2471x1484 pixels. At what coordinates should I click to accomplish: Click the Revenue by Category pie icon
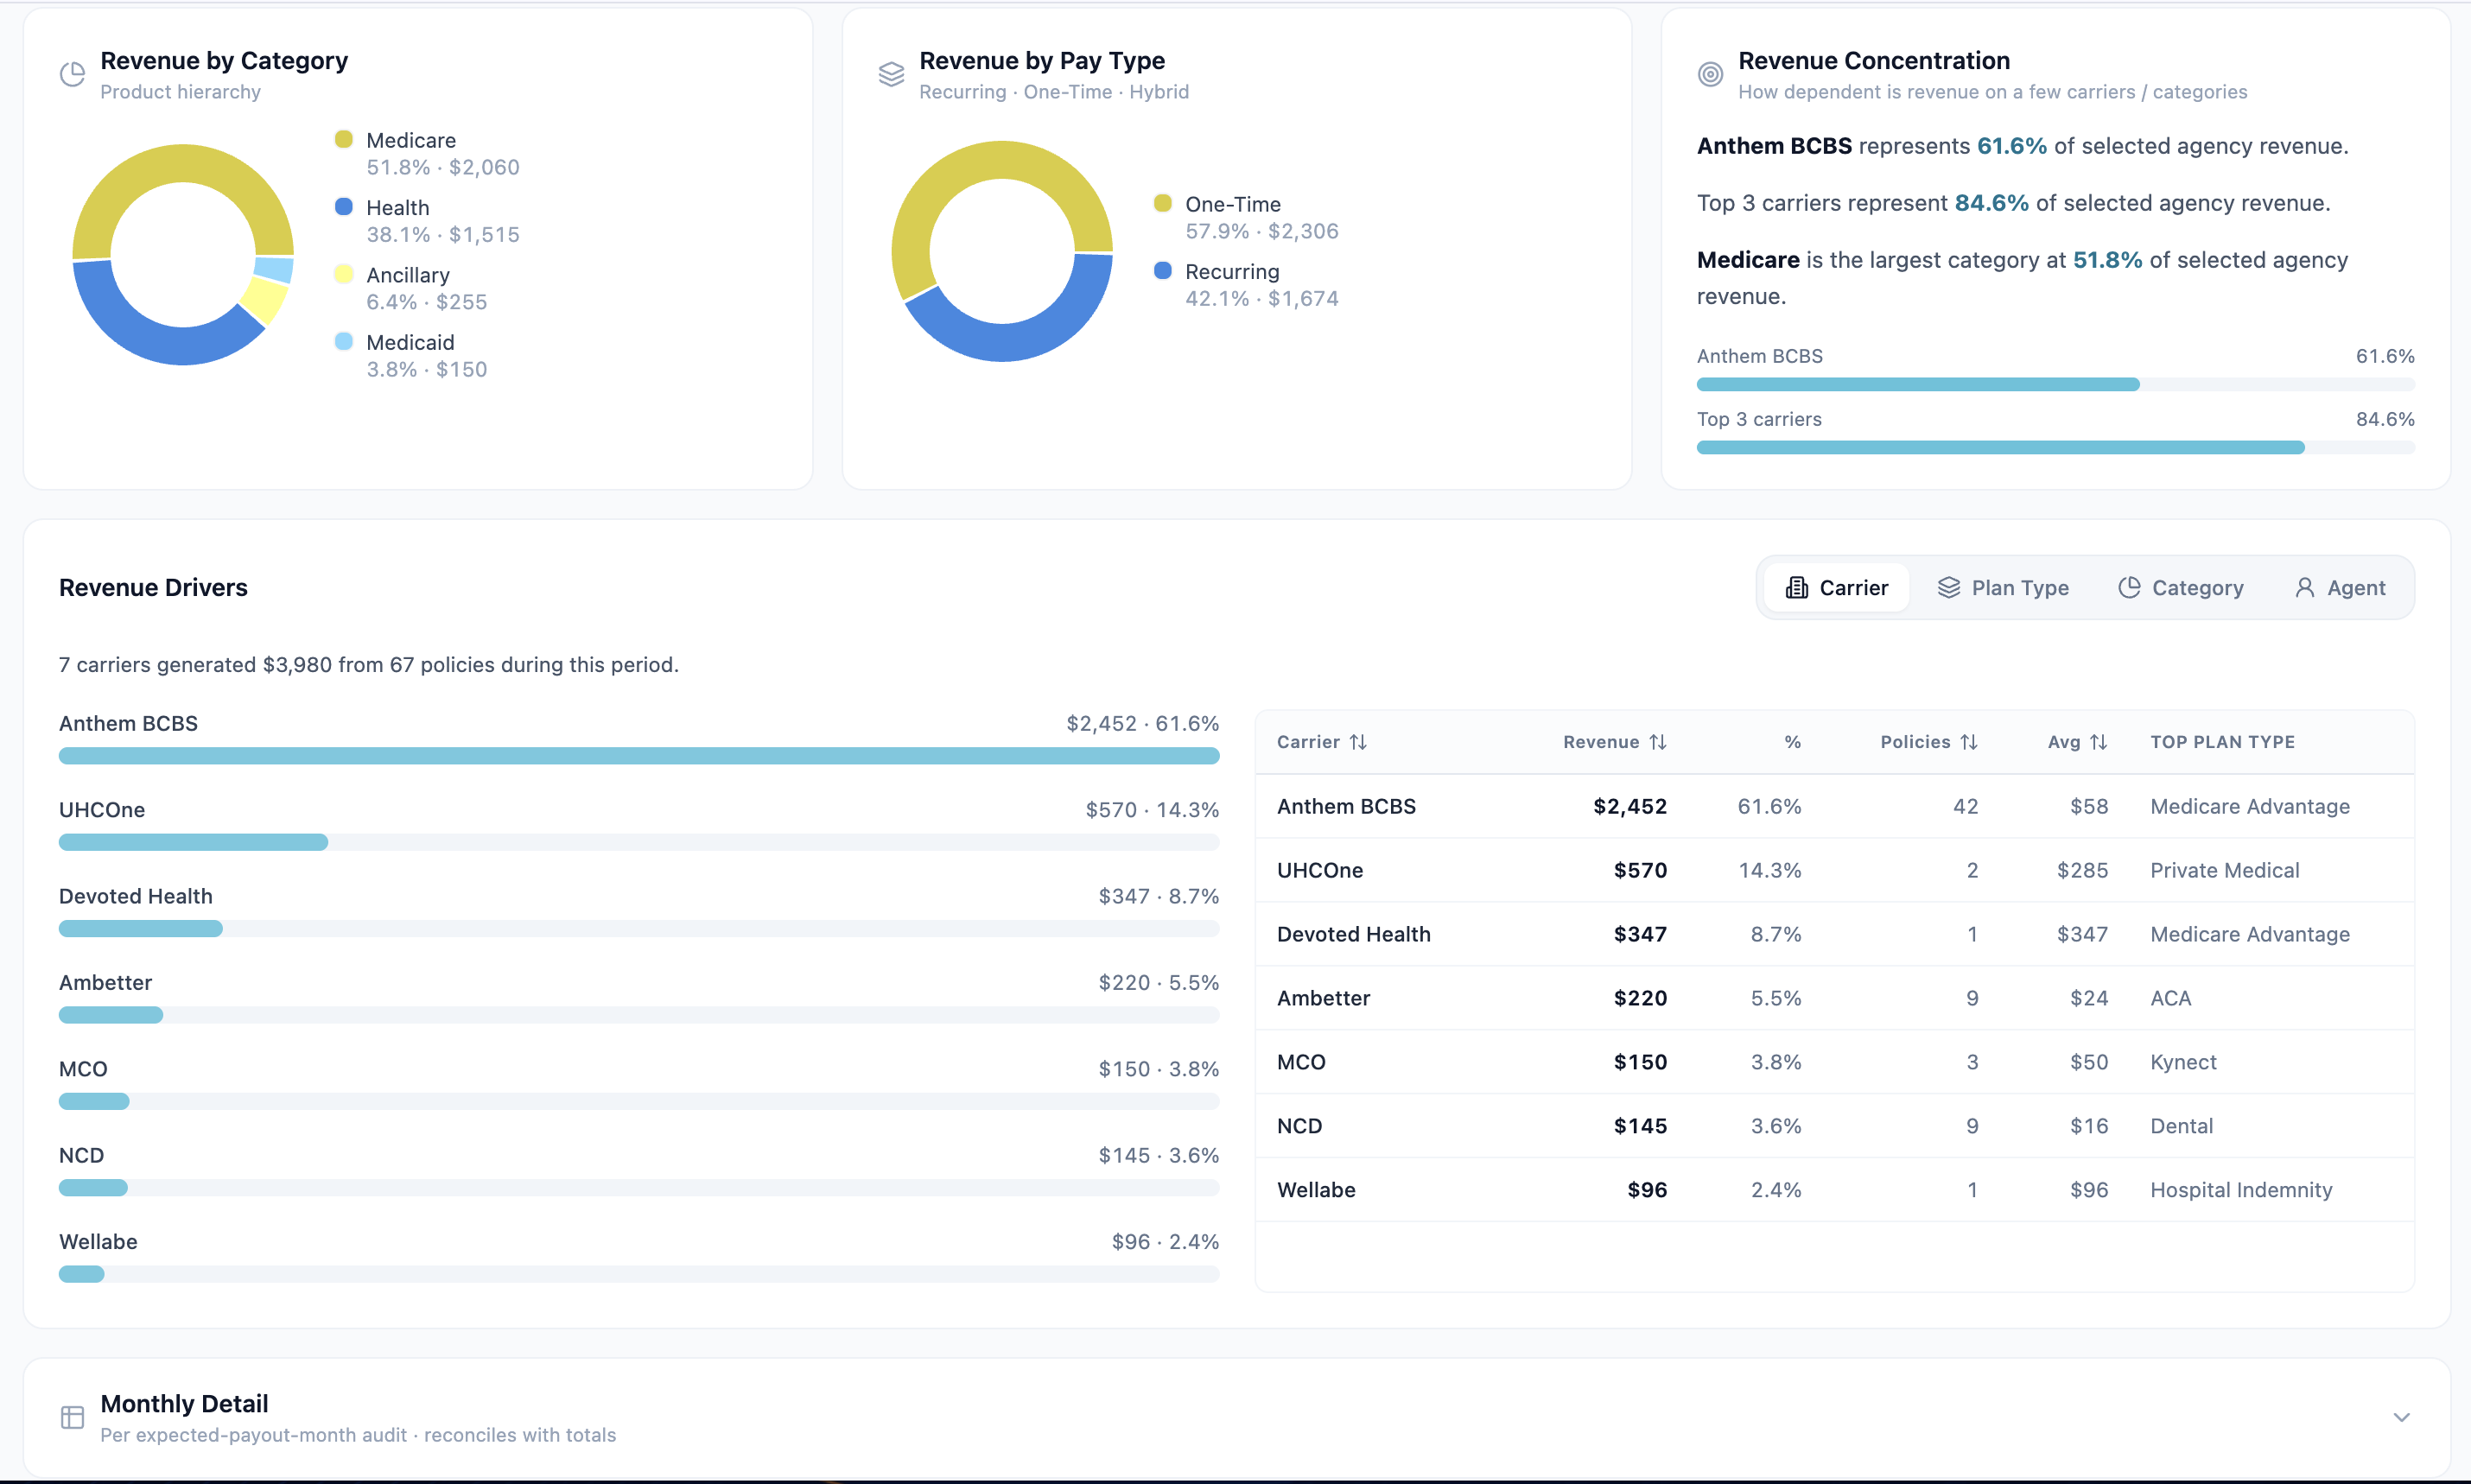(x=72, y=74)
